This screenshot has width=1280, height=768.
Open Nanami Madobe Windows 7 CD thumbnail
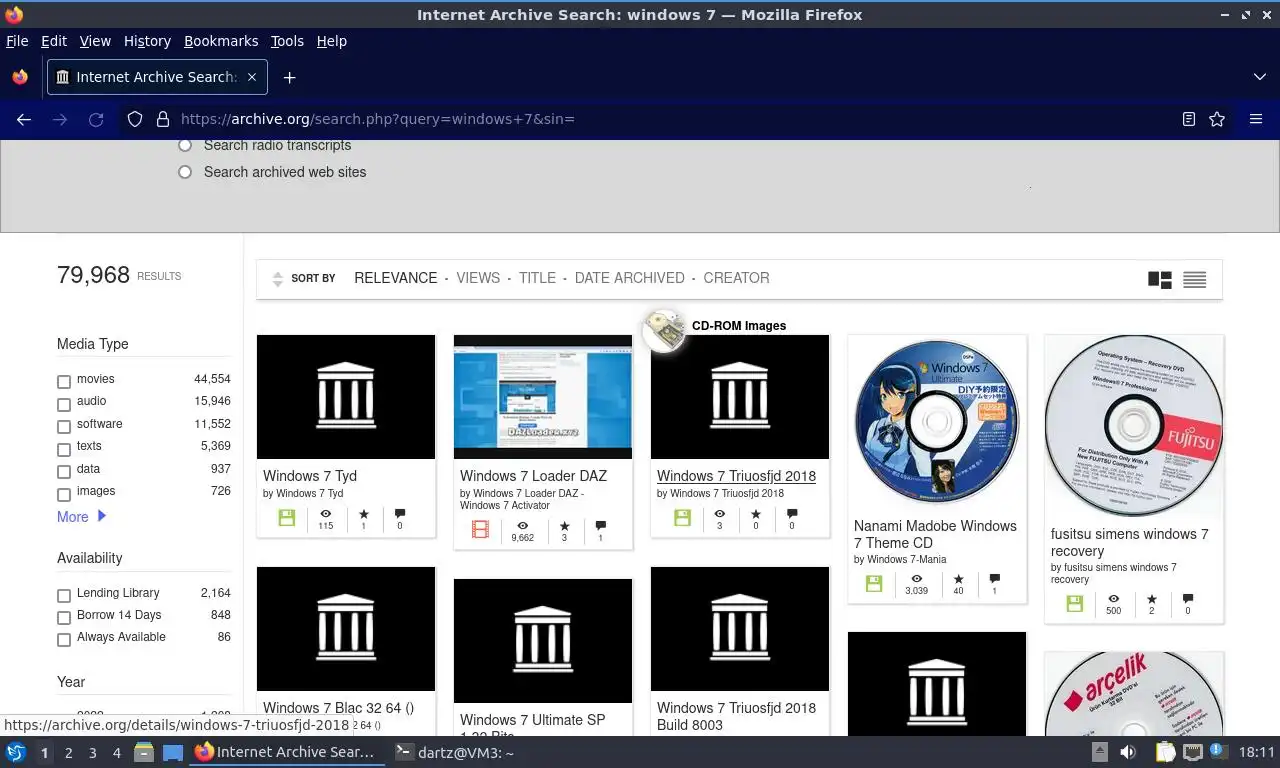(x=936, y=421)
